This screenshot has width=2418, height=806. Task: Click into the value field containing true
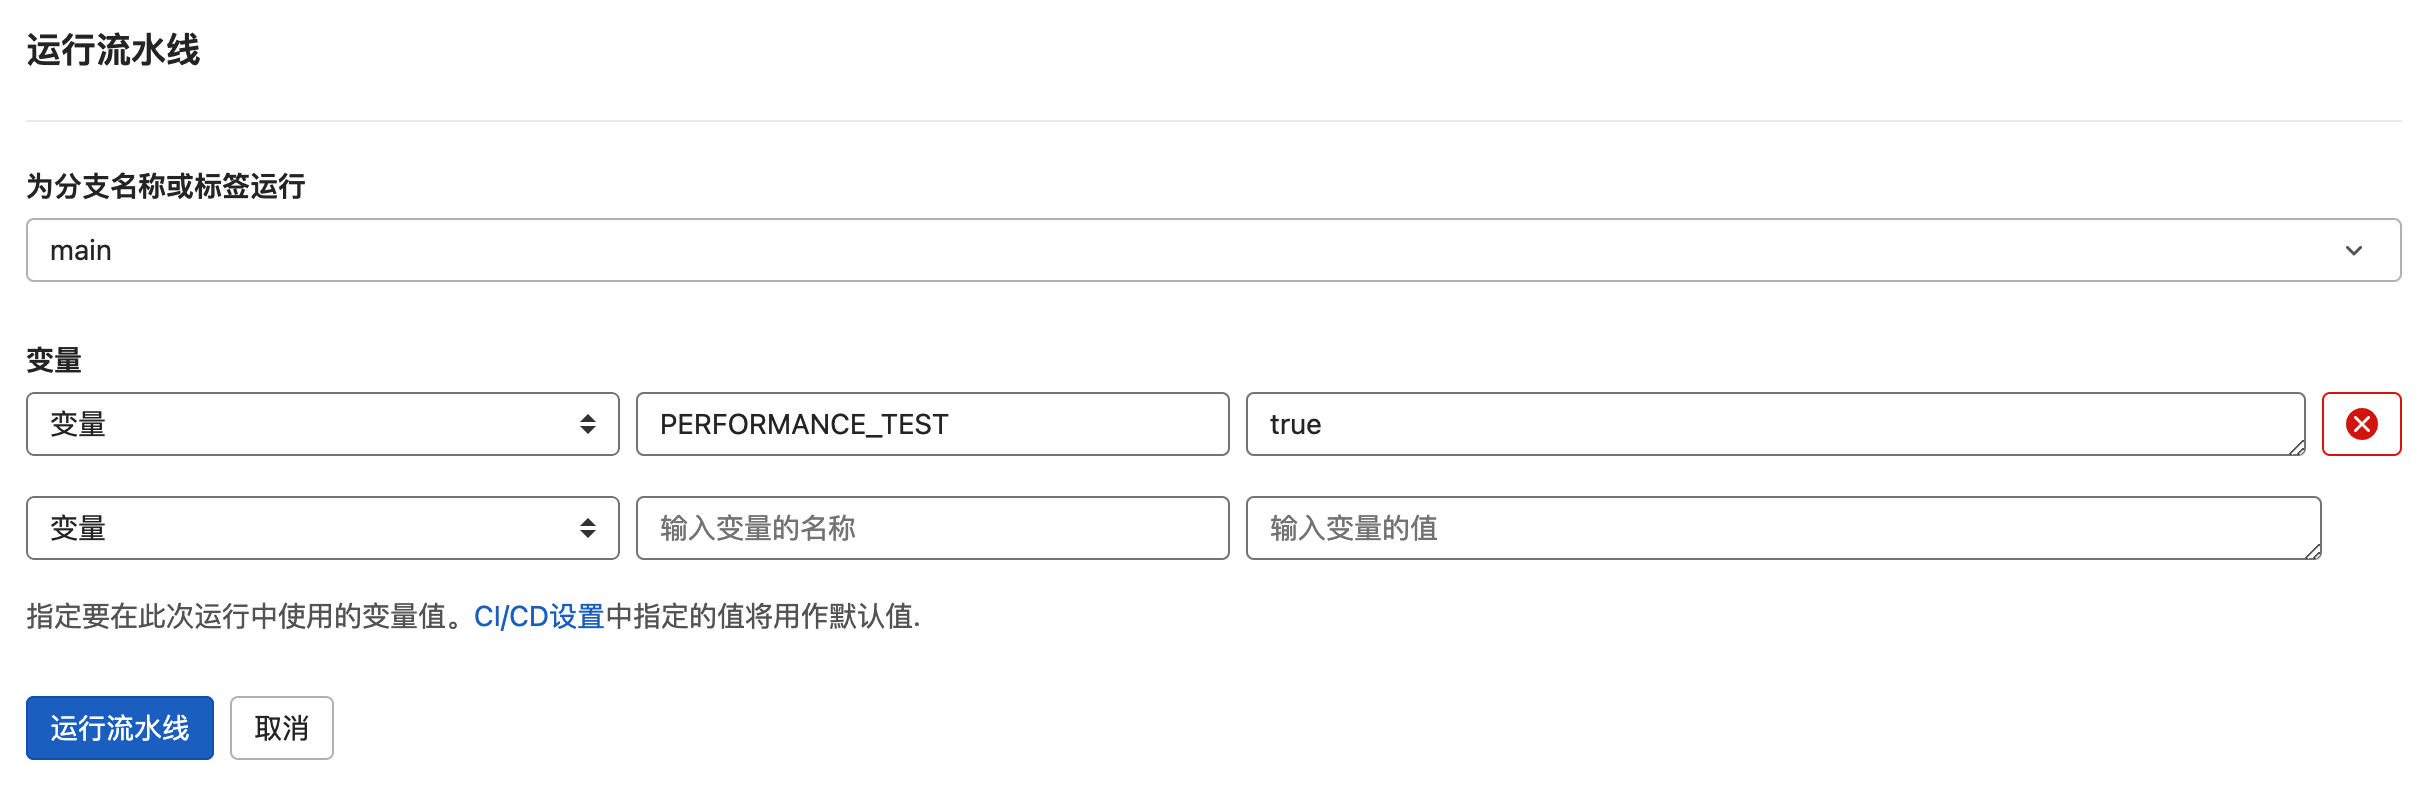[x=1770, y=424]
